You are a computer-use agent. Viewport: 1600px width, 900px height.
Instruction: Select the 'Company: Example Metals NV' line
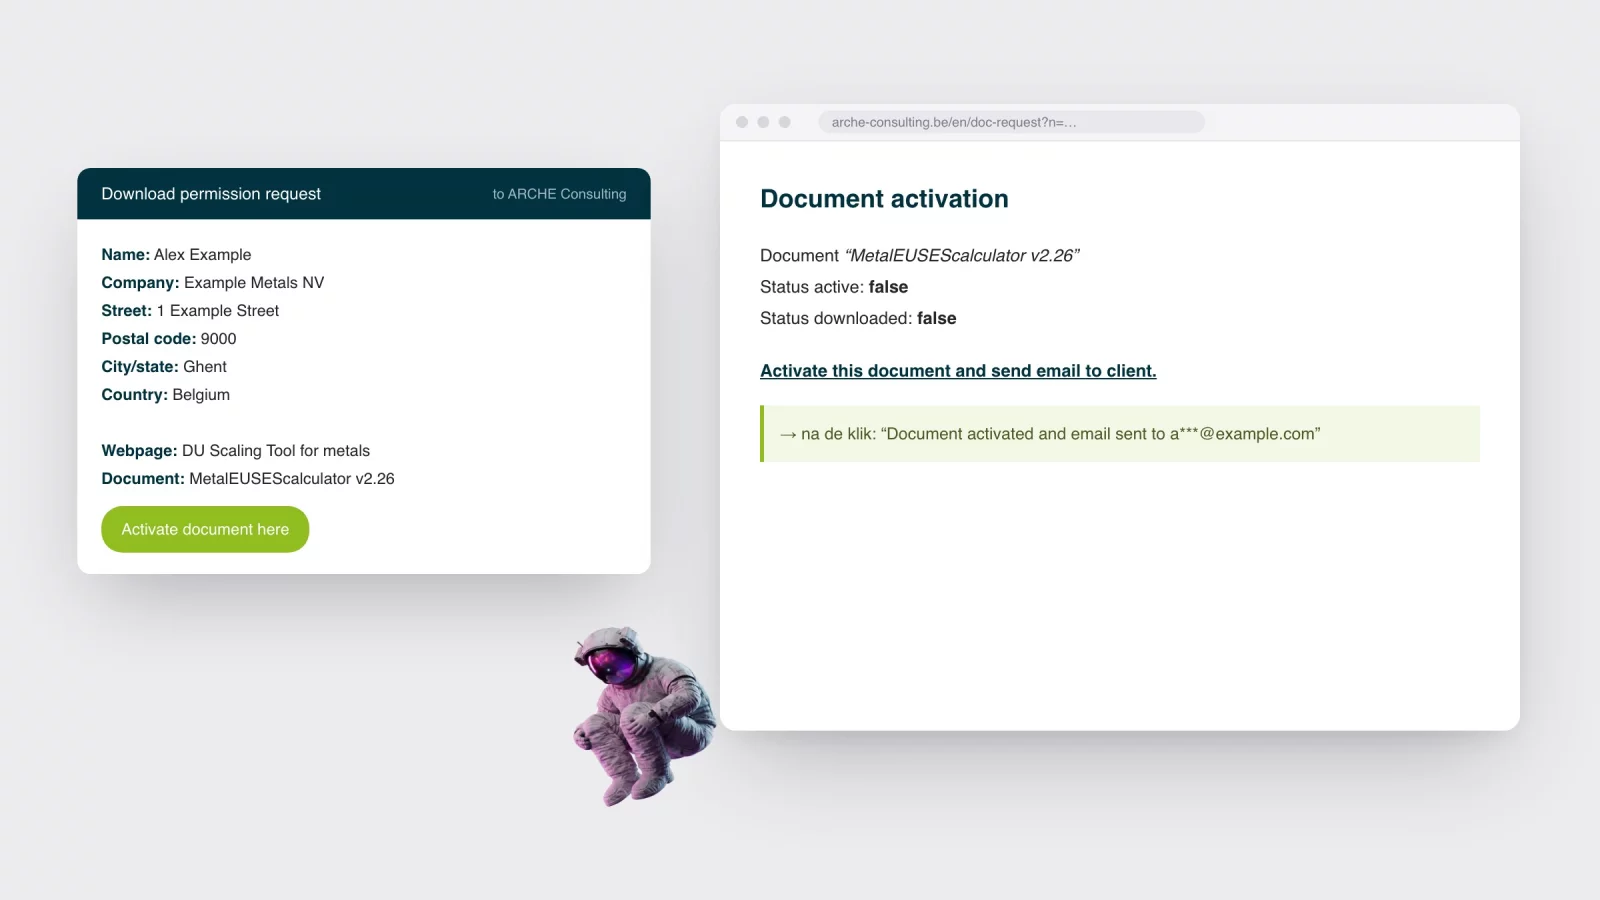click(213, 283)
